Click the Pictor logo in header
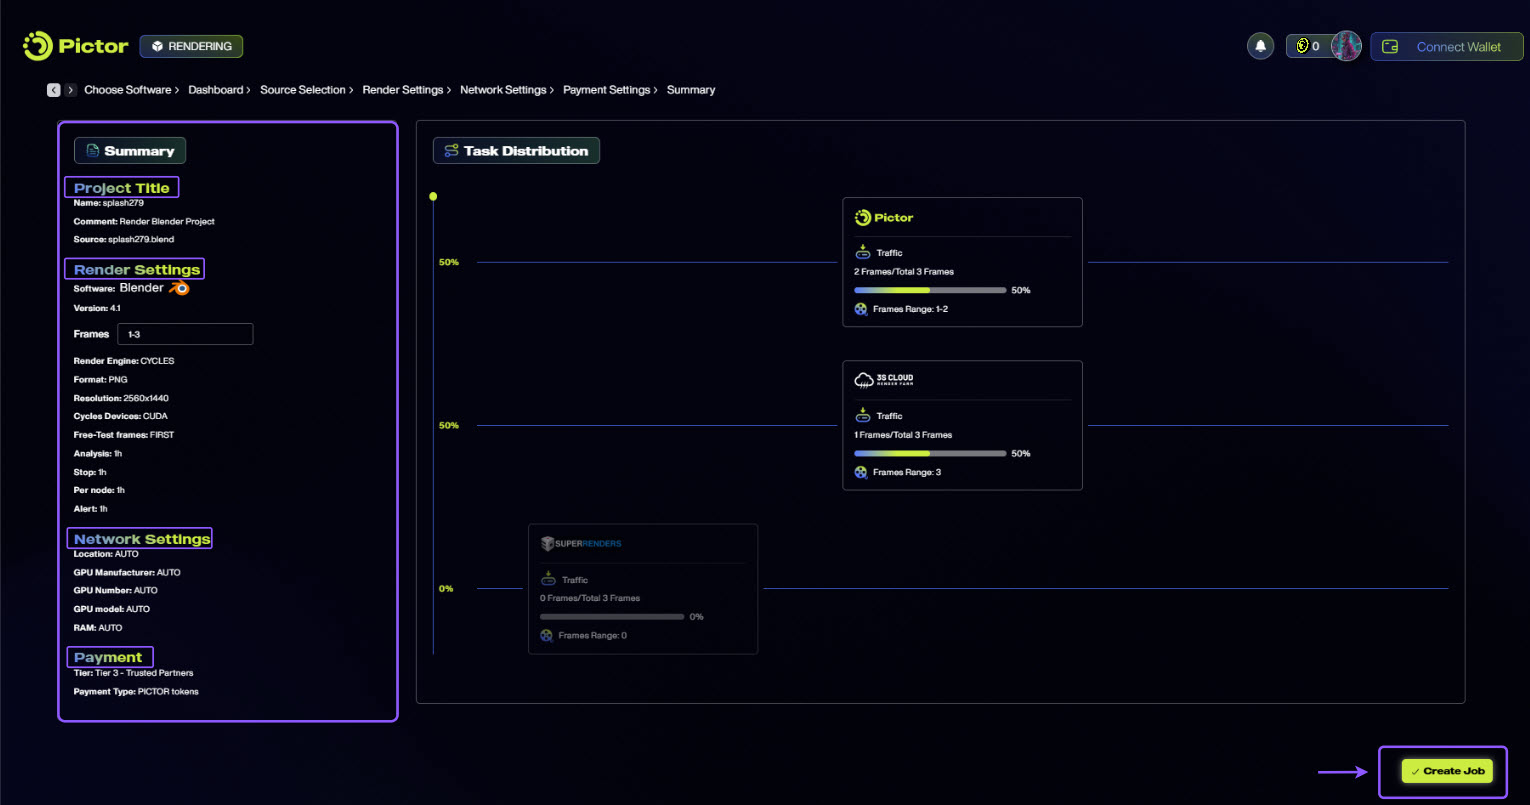 (x=76, y=46)
